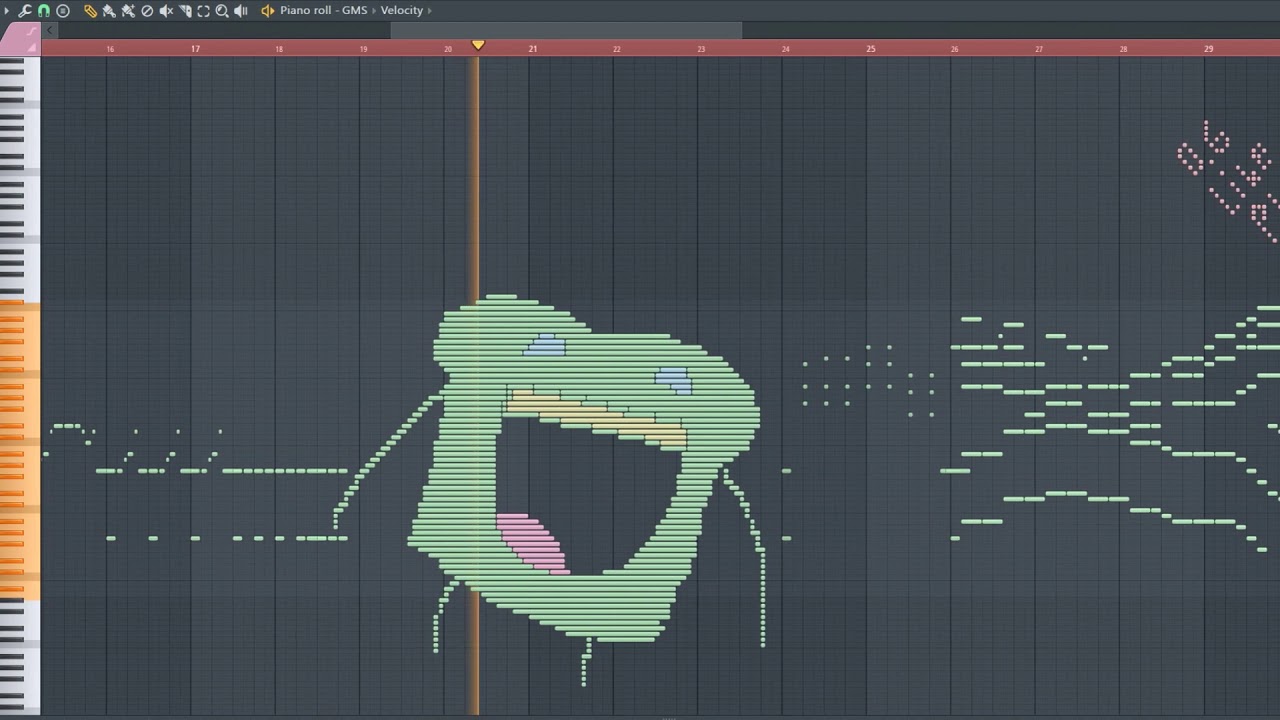Open the piano roll options menu arrow

pyautogui.click(x=7, y=11)
